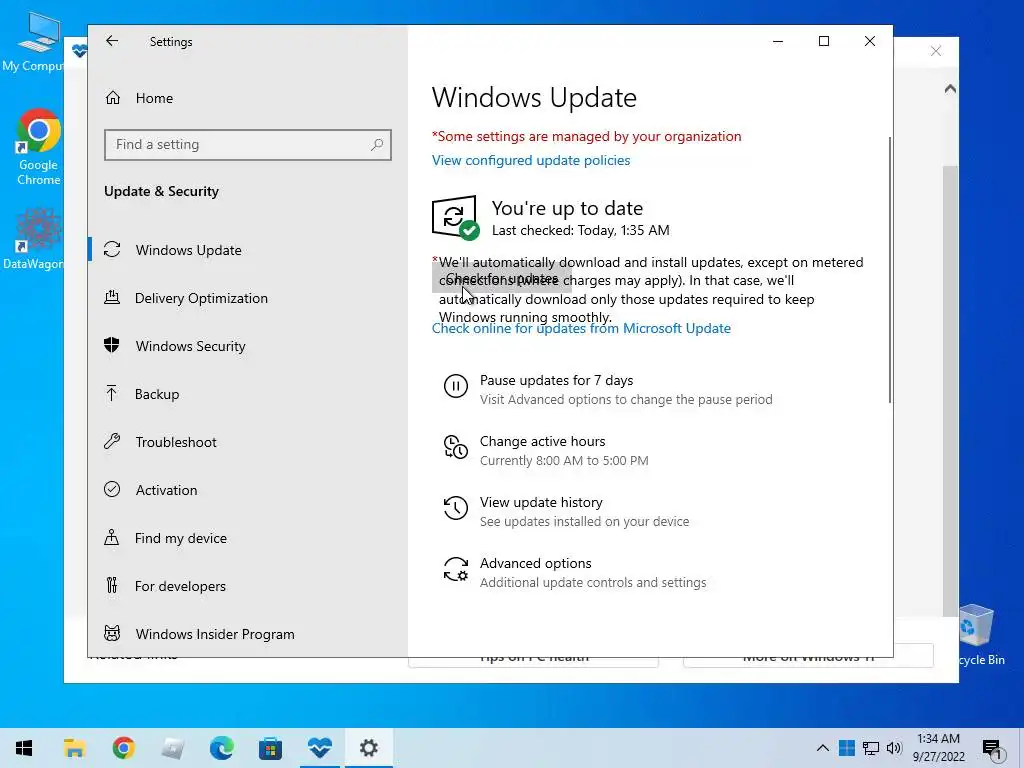Click the volume speaker tray icon
The width and height of the screenshot is (1024, 768).
pos(894,748)
